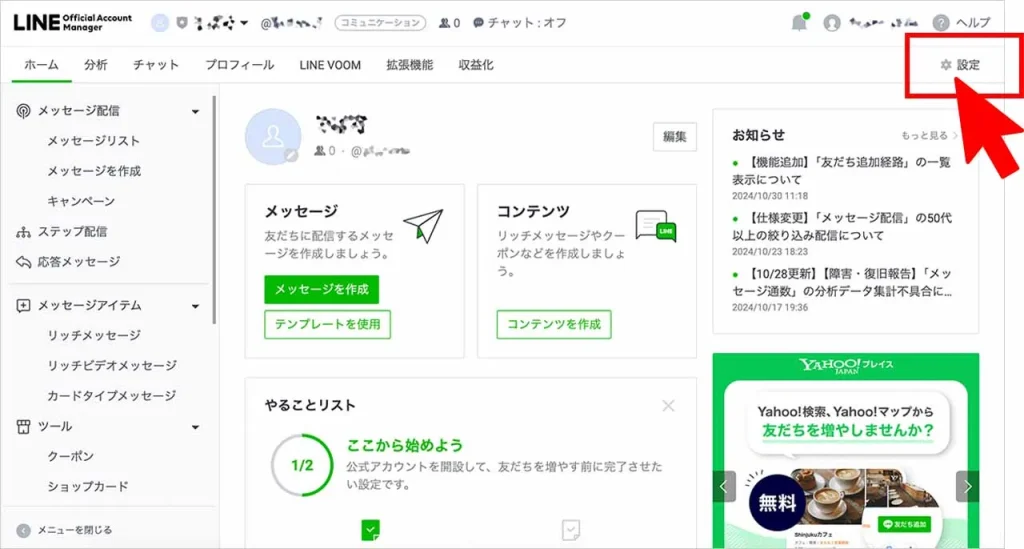Click the settings gear icon
The height and width of the screenshot is (549, 1024).
[x=946, y=65]
